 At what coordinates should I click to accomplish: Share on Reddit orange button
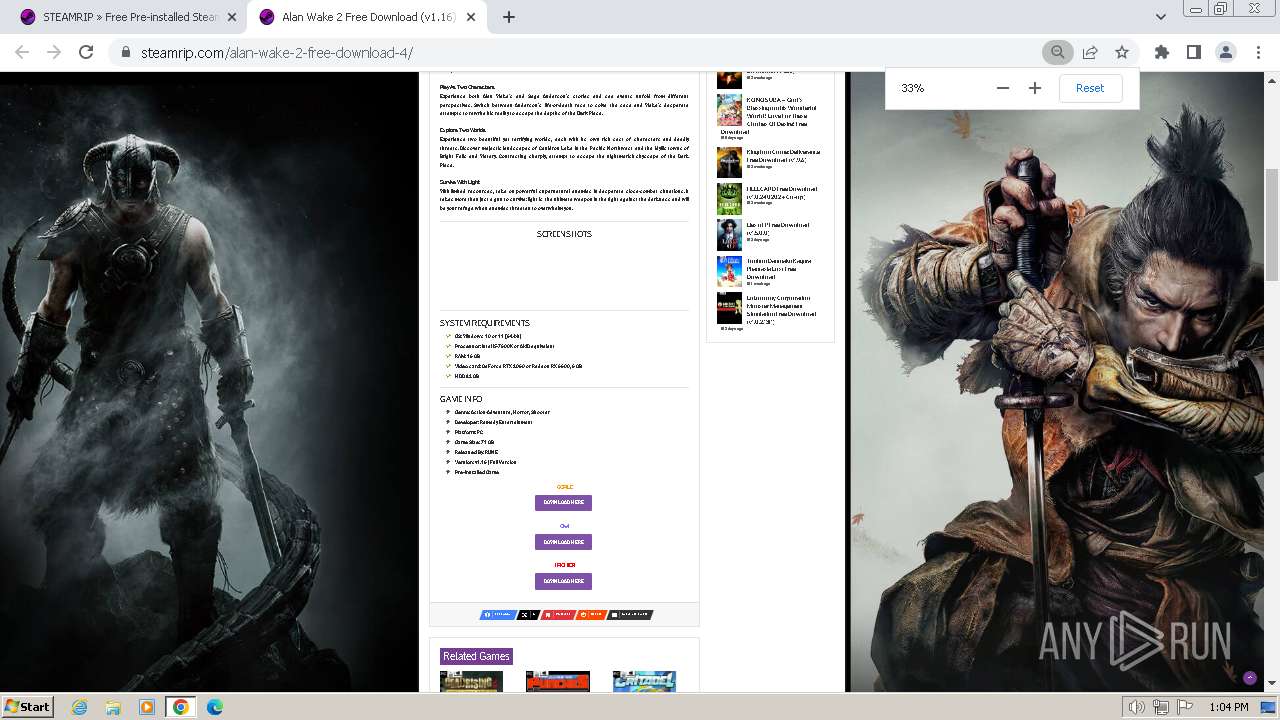tap(591, 615)
